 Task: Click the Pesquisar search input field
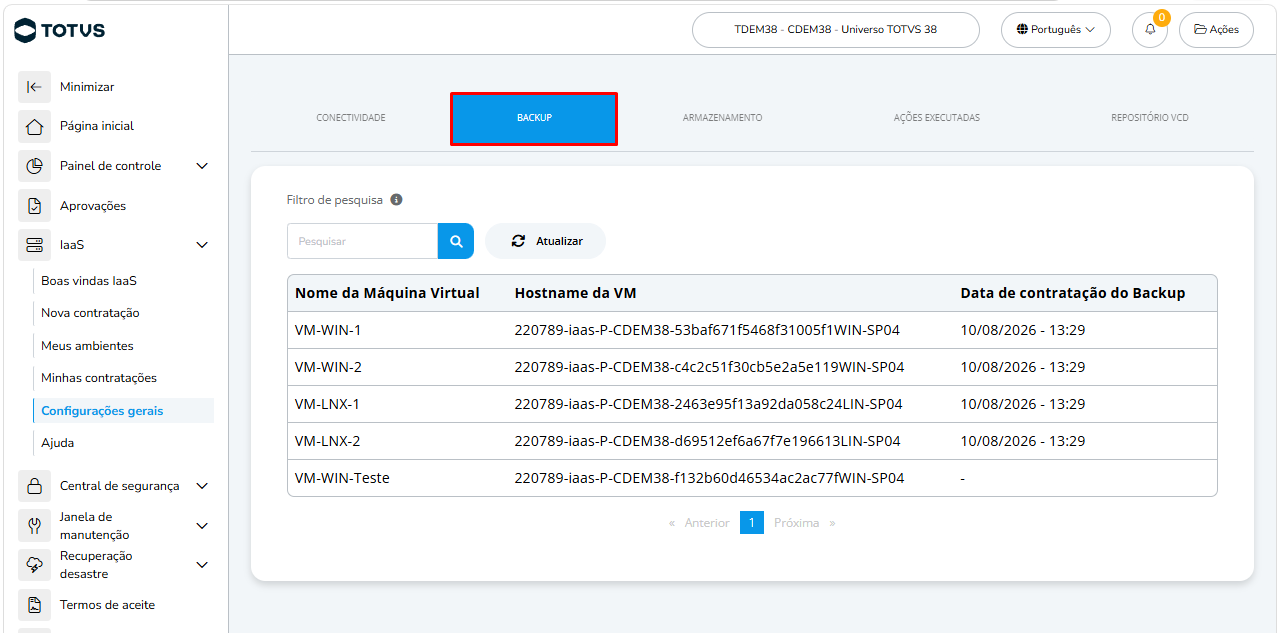362,241
